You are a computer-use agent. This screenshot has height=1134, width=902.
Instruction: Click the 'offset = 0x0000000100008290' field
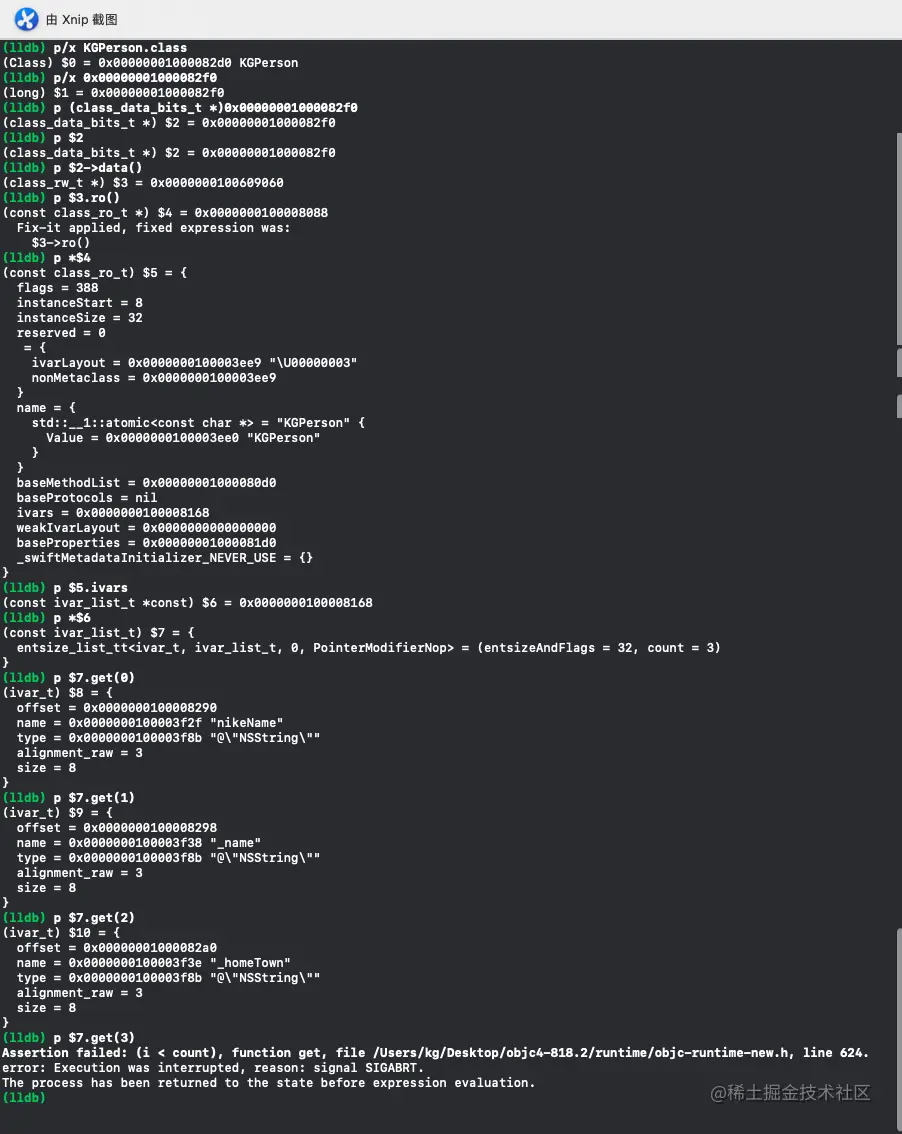point(116,708)
